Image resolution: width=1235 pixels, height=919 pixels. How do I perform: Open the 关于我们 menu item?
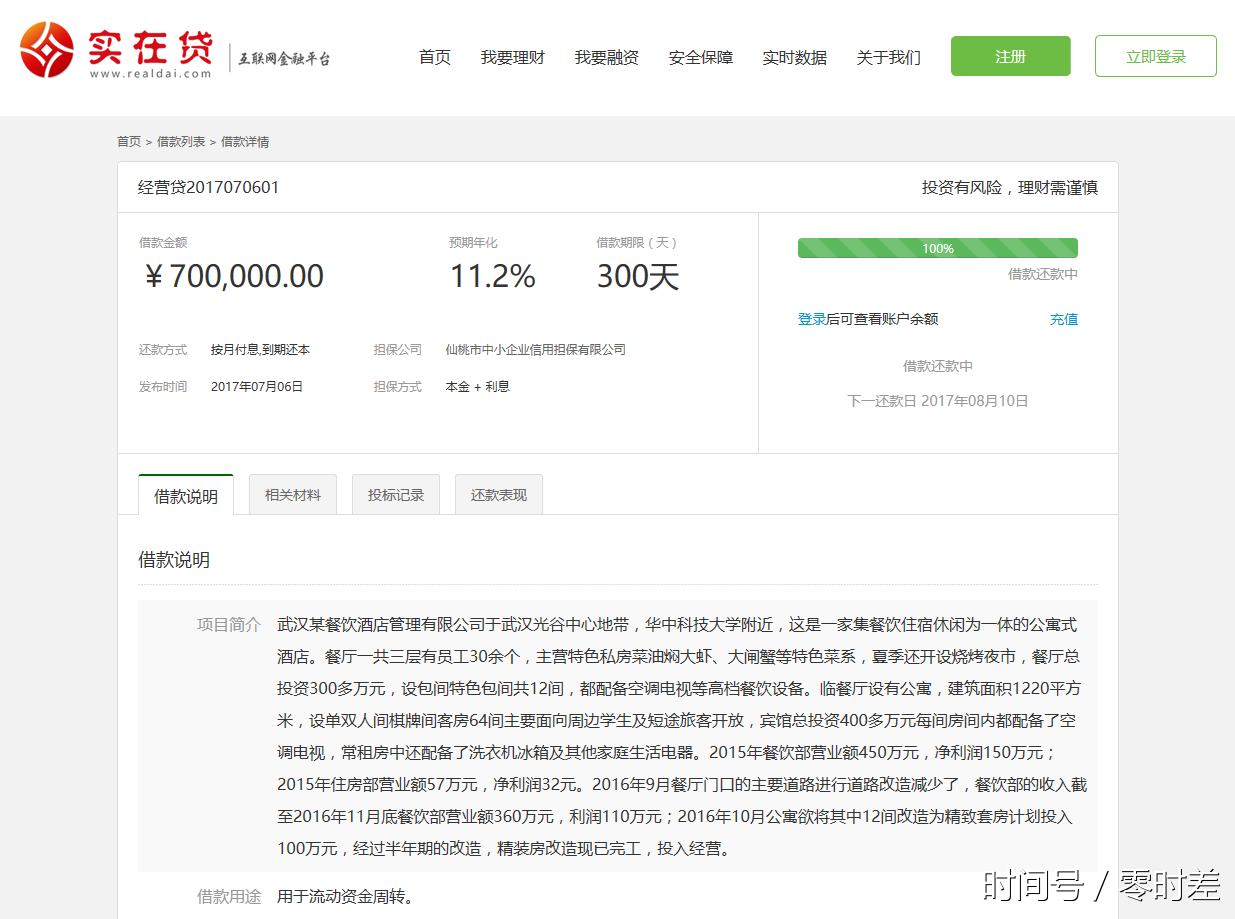(x=888, y=57)
